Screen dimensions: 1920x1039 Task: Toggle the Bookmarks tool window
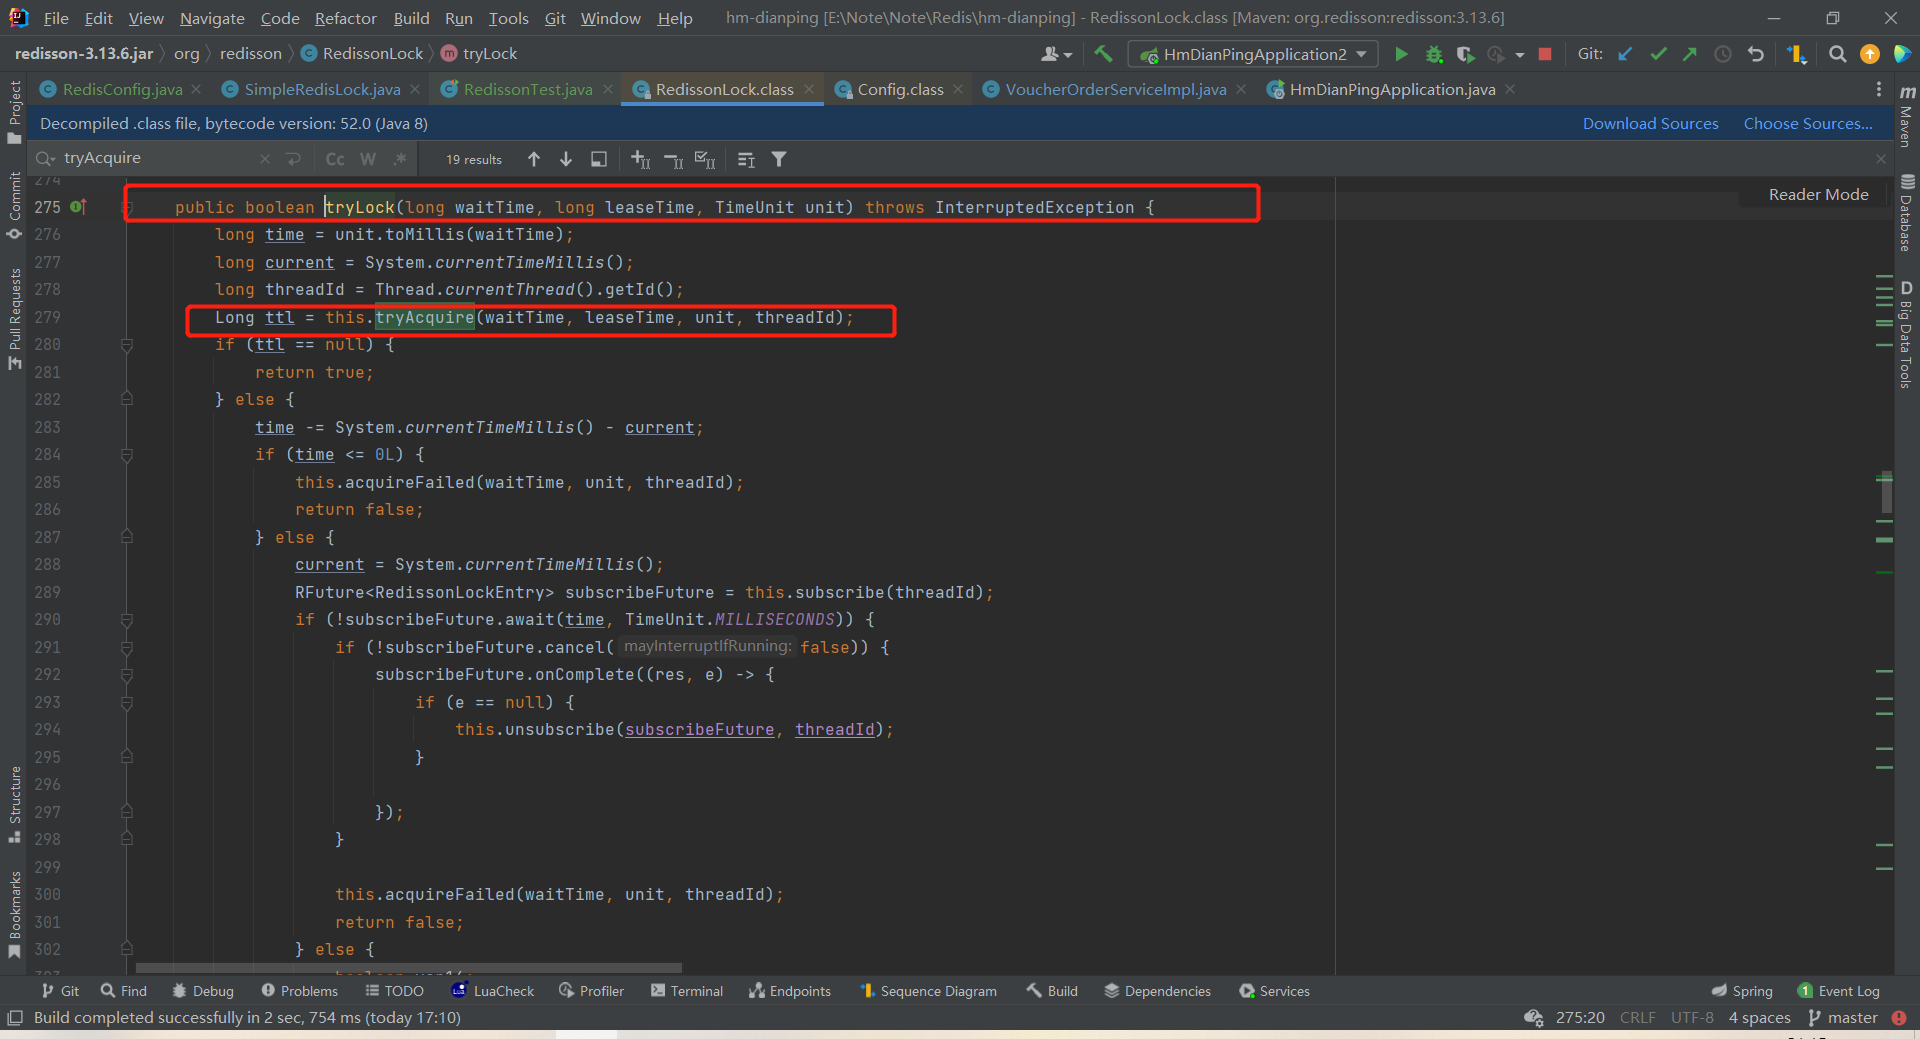(x=14, y=914)
